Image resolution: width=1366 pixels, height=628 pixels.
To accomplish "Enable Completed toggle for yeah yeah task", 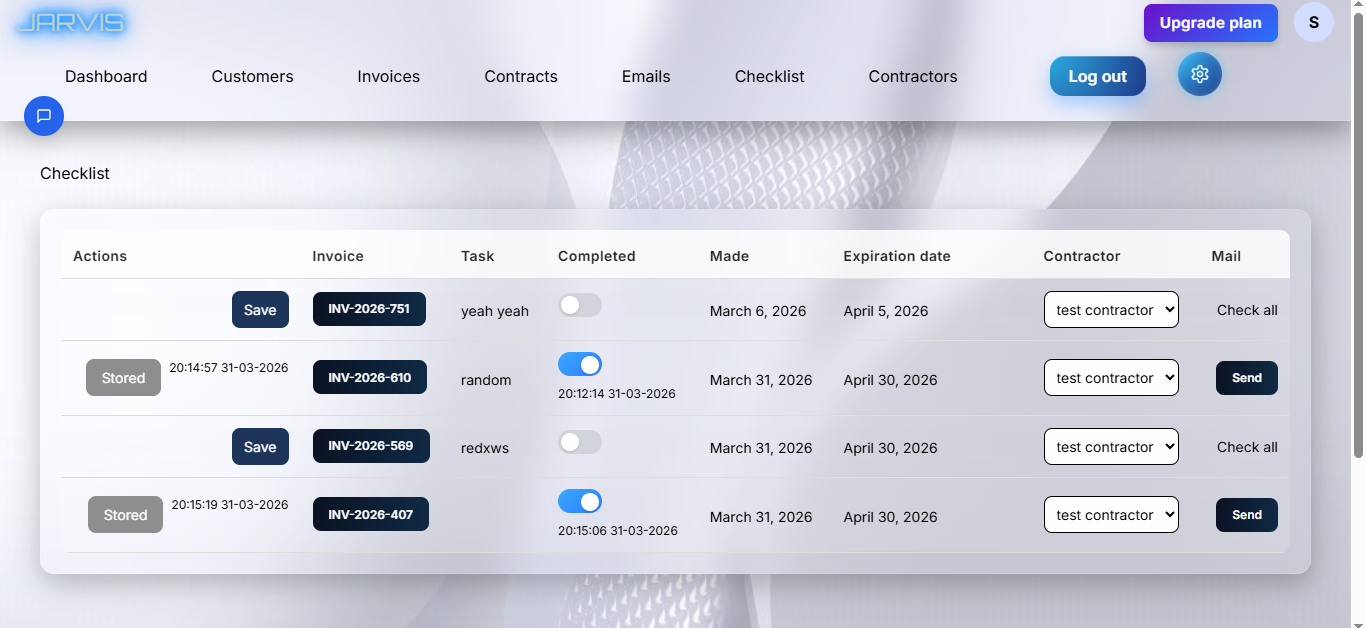I will 580,306.
